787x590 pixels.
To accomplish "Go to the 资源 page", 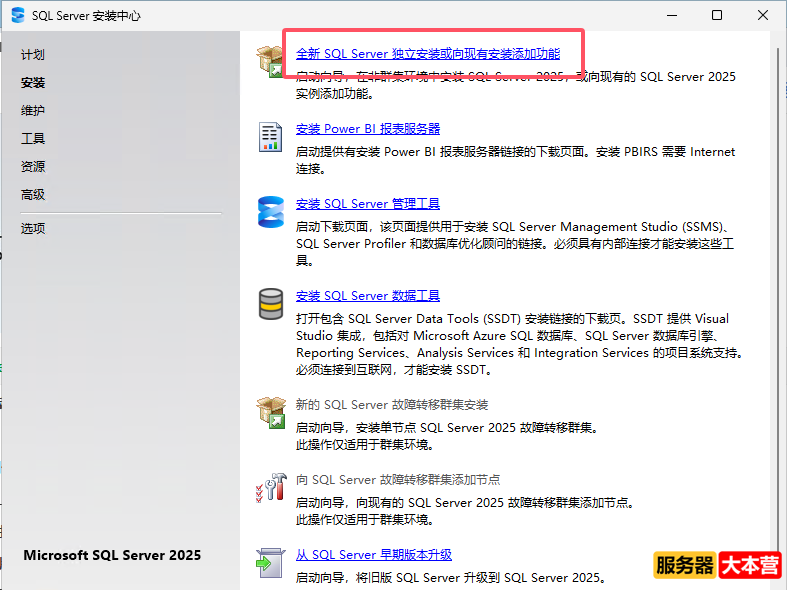I will pos(33,167).
